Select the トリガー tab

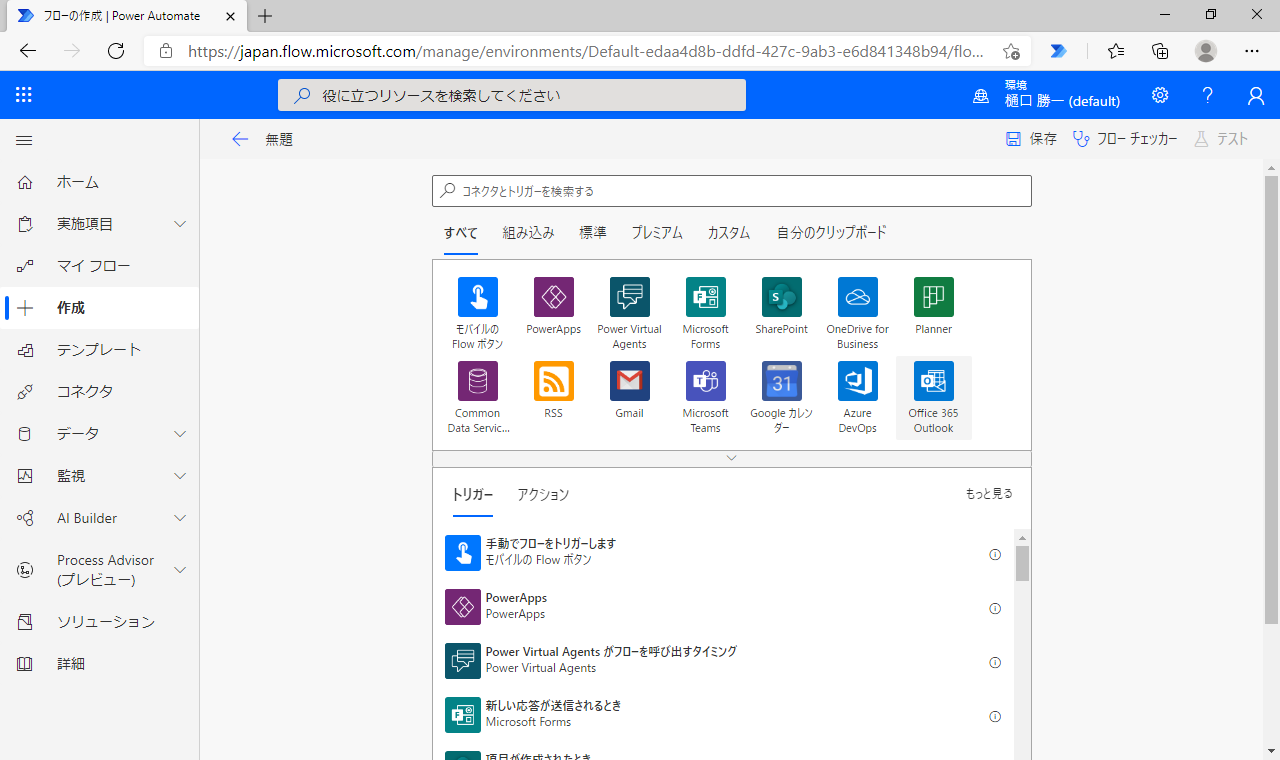tap(473, 495)
